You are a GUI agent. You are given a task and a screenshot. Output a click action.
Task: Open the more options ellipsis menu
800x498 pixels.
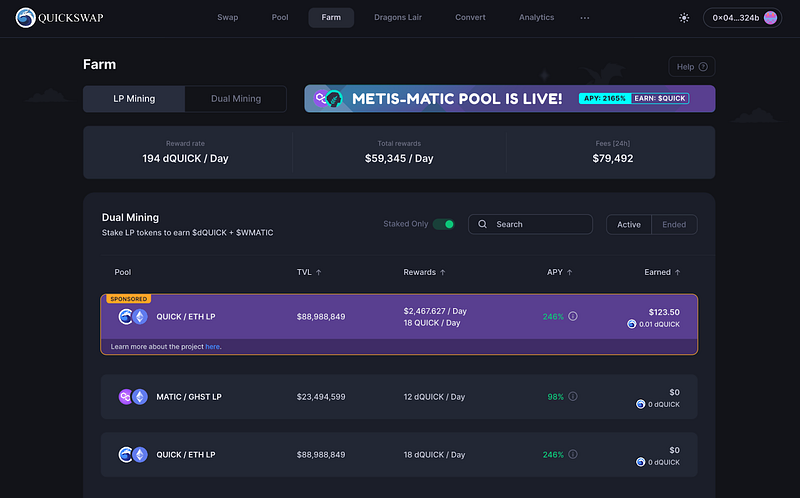[585, 18]
